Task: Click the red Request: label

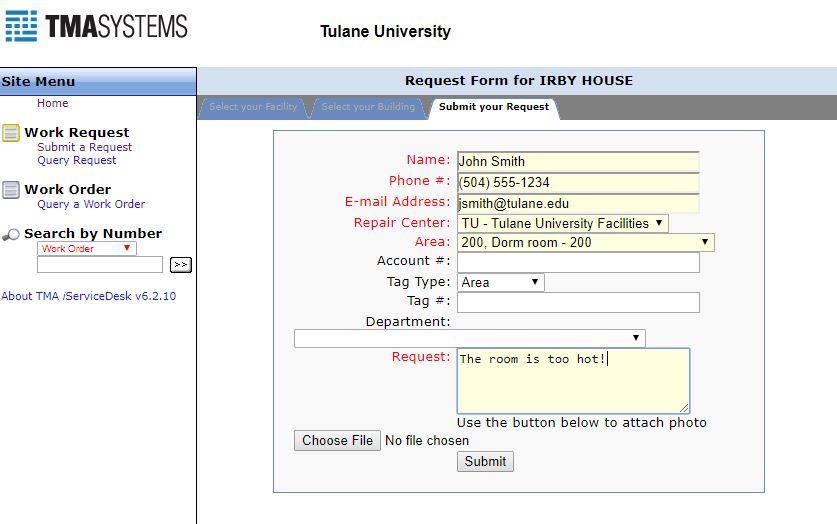Action: (x=421, y=356)
